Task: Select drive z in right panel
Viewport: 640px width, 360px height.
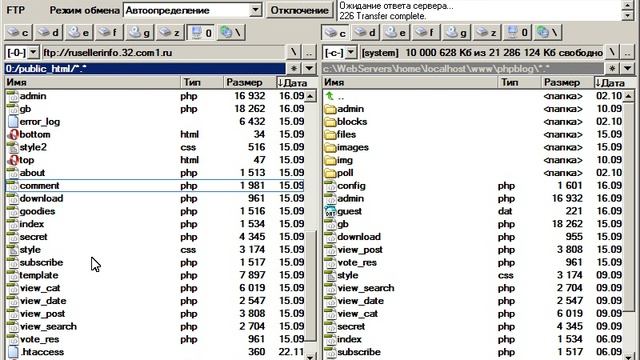Action: 487,33
